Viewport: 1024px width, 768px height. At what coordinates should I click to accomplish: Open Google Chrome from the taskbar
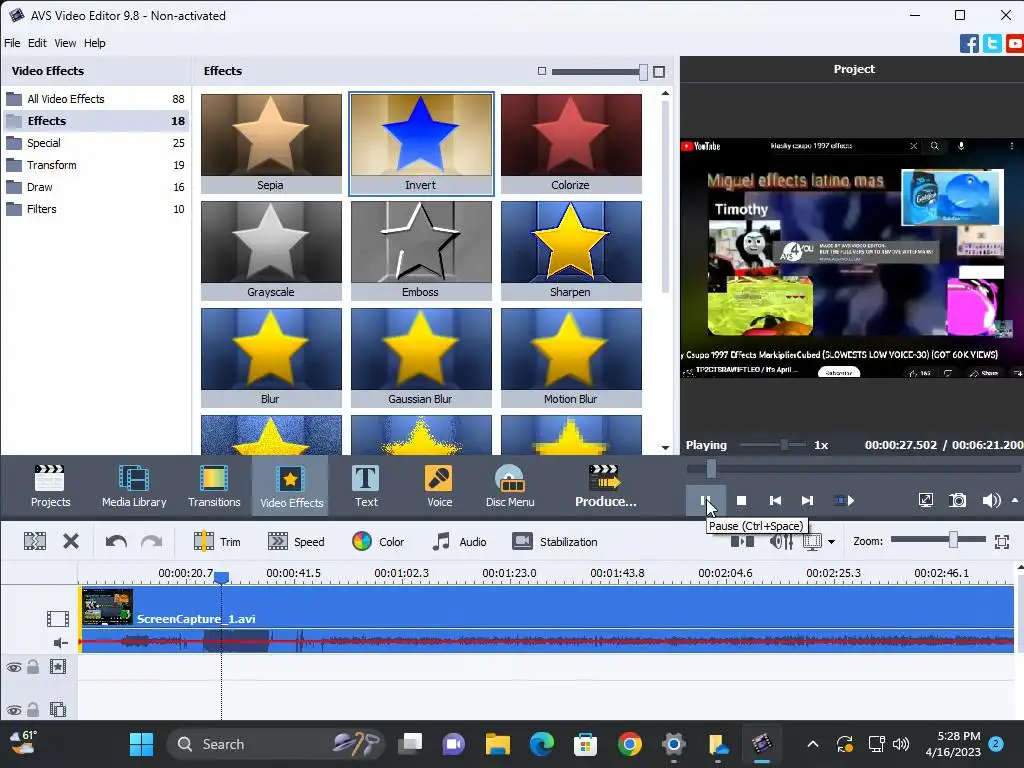[x=630, y=744]
